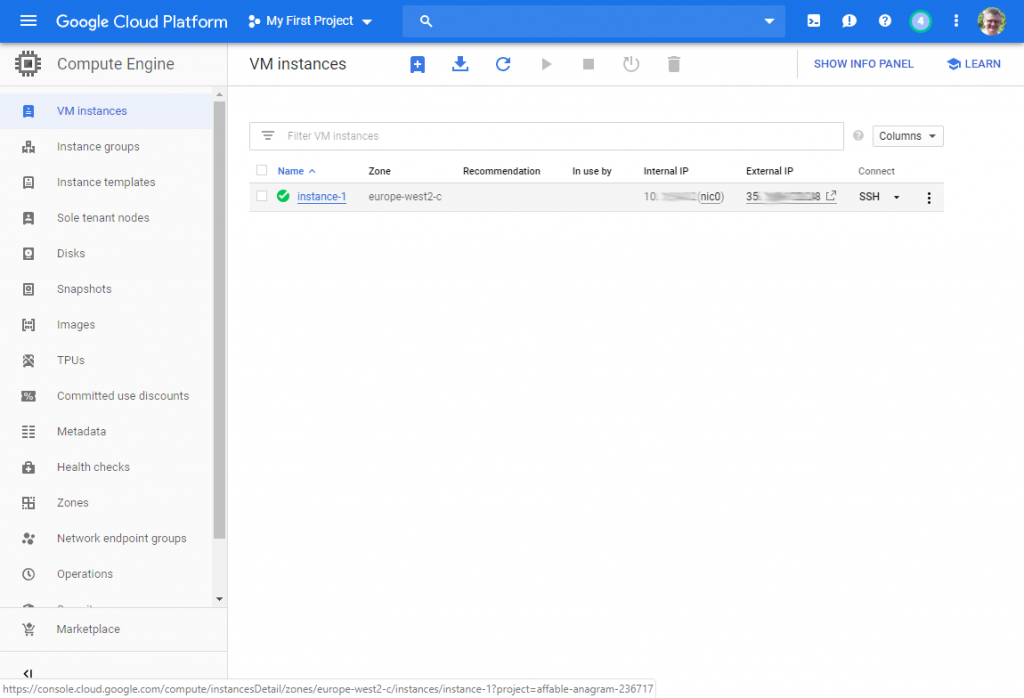Refresh the VM instances list
Viewport: 1024px width, 698px height.
(x=503, y=64)
